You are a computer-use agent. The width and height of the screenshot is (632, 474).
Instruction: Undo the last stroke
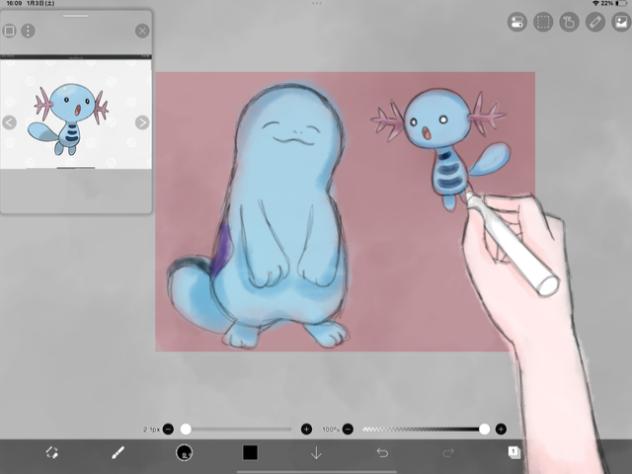[x=382, y=453]
